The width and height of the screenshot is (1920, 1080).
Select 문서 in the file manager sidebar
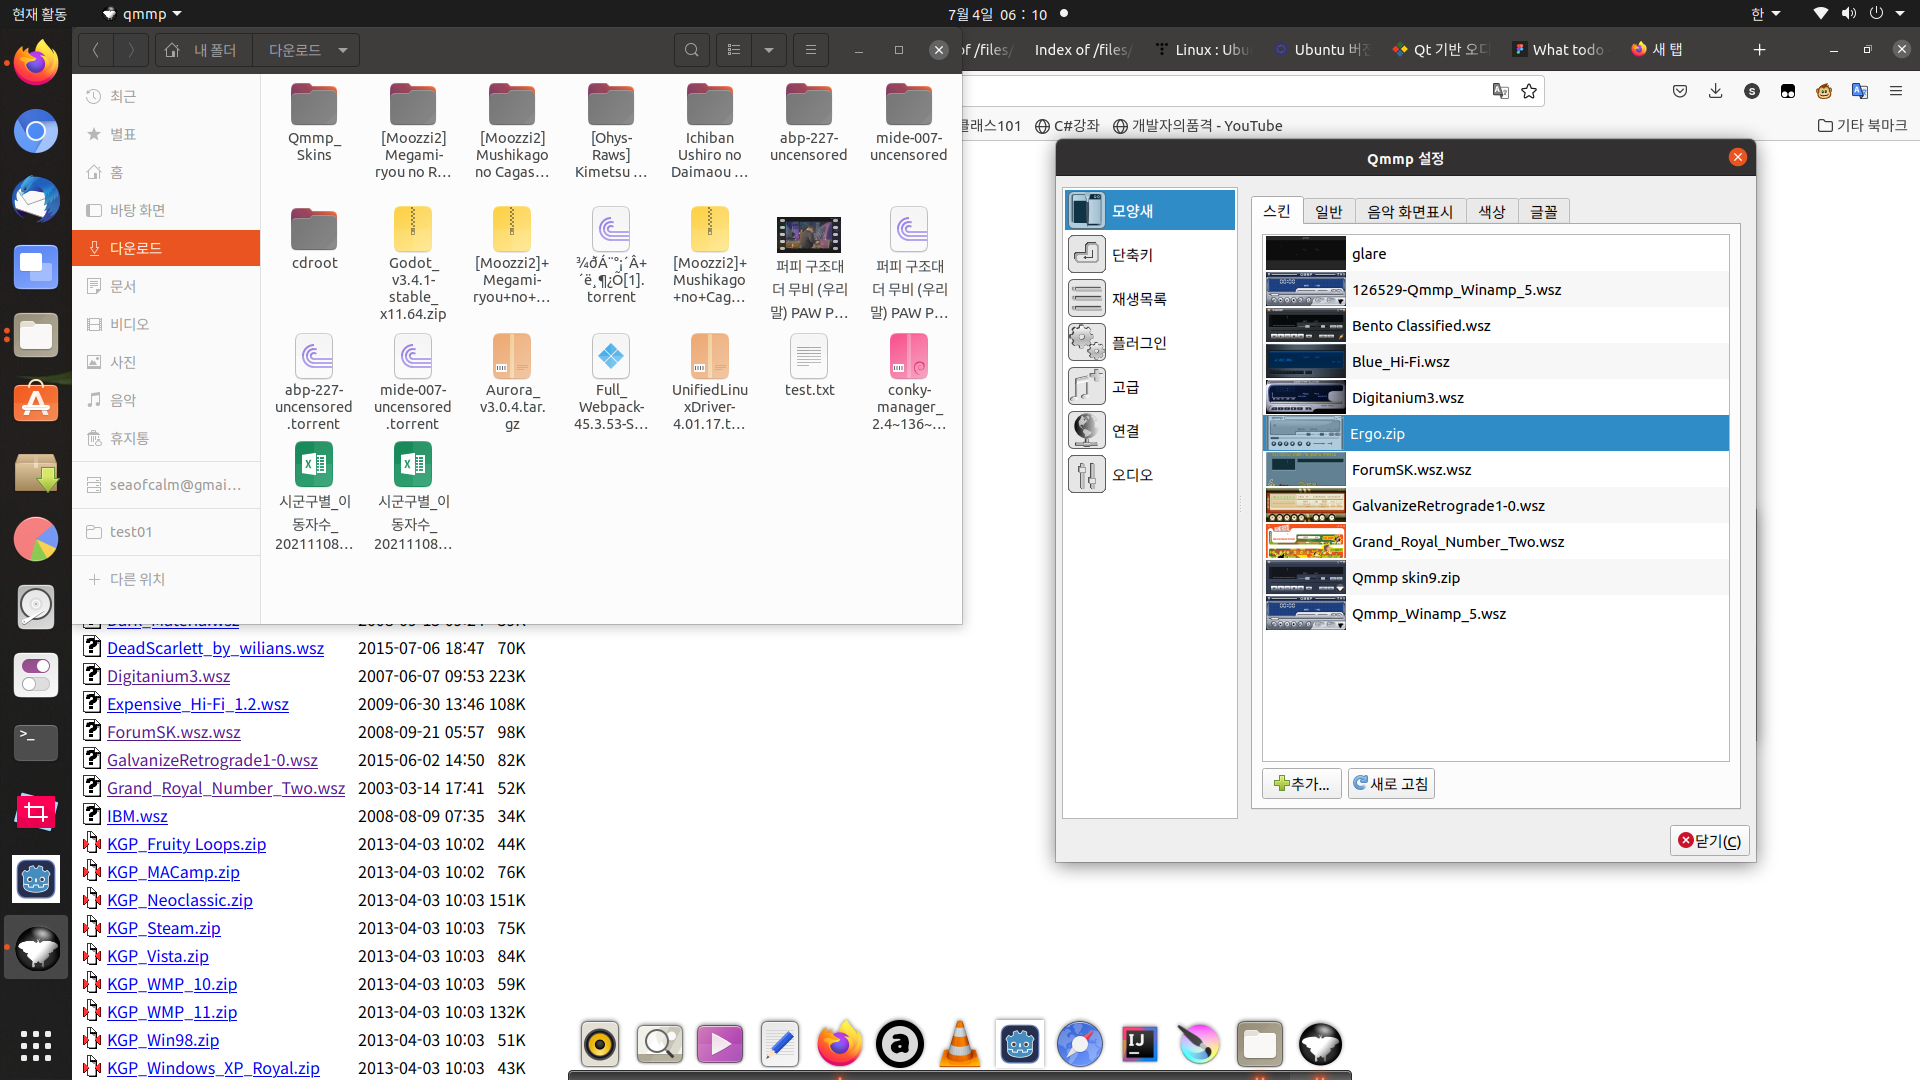coord(123,286)
